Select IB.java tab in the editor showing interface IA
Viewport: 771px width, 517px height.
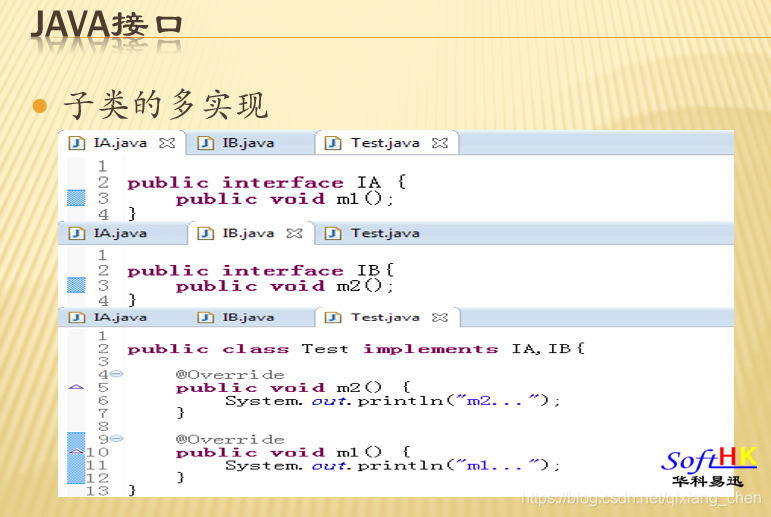pyautogui.click(x=250, y=143)
